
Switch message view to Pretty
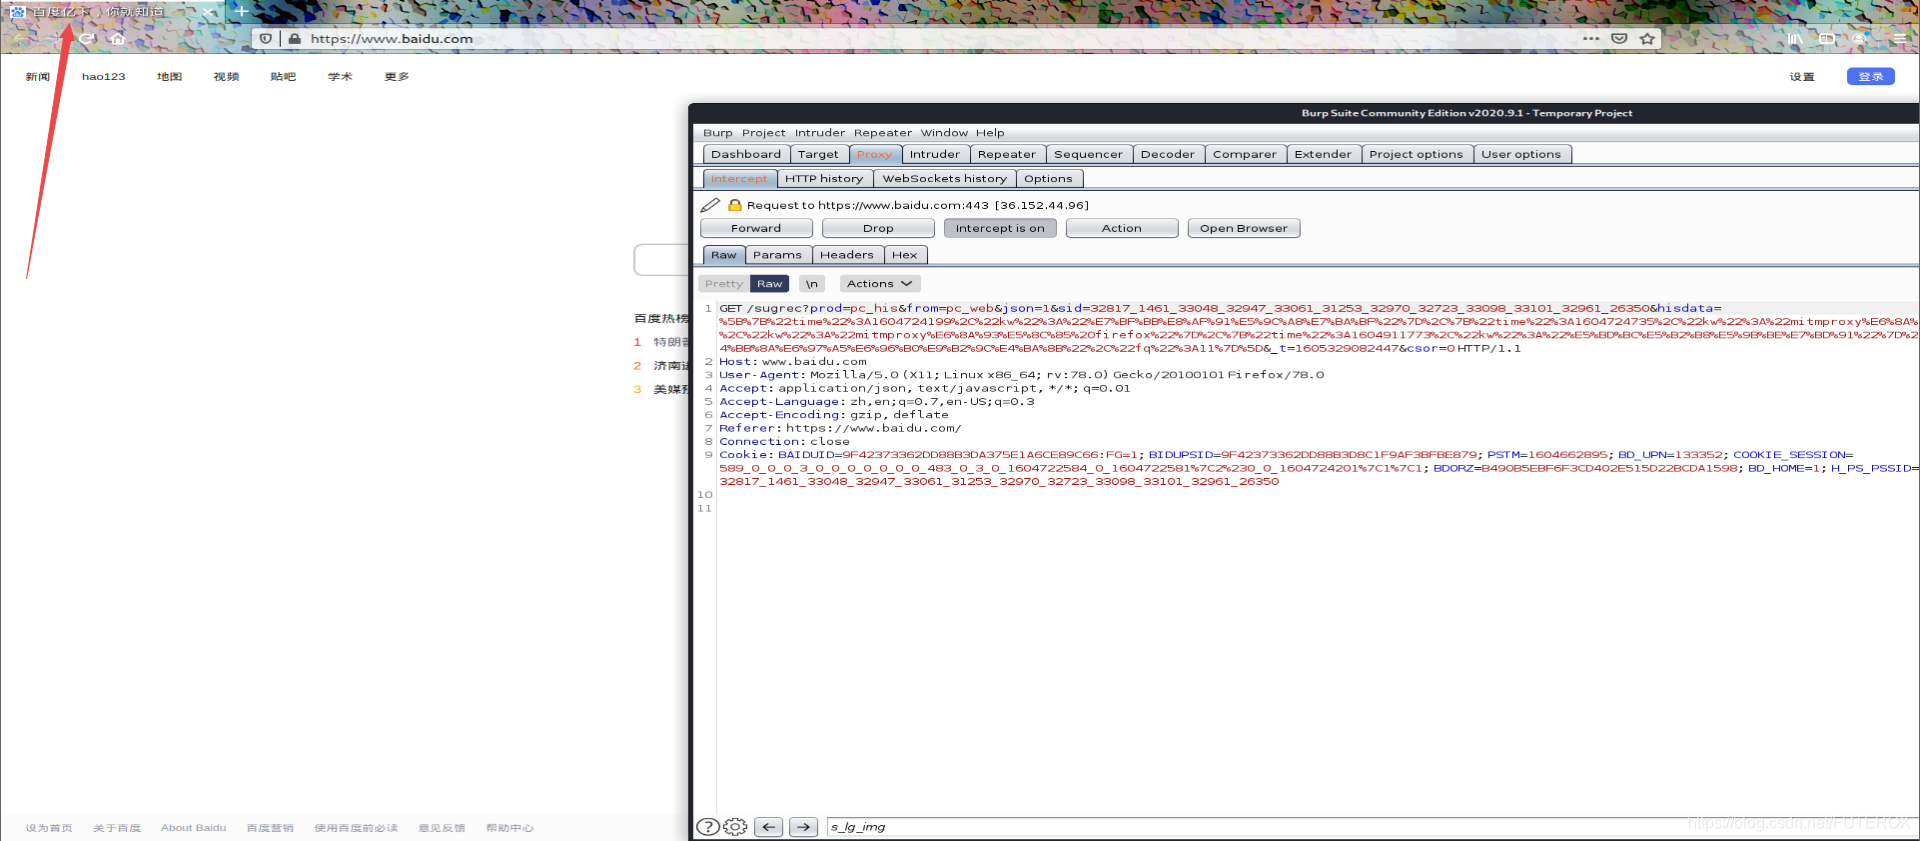[723, 284]
